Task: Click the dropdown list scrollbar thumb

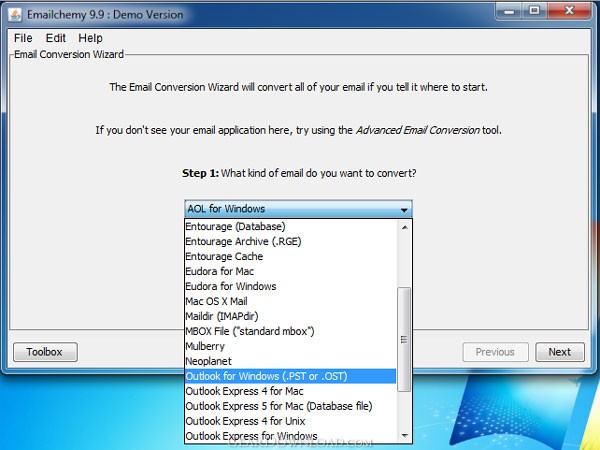Action: click(x=404, y=339)
